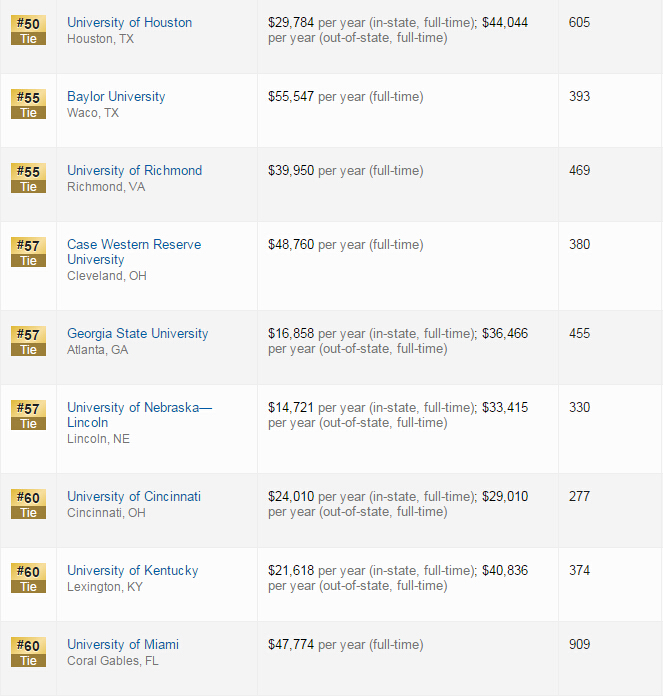Screen dimensions: 663x696
Task: Open the University of Miami link
Action: [123, 645]
